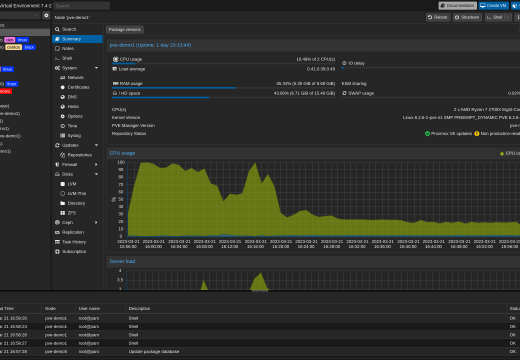Click the SWAP usage refresh icon
The image size is (520, 360).
coord(344,93)
